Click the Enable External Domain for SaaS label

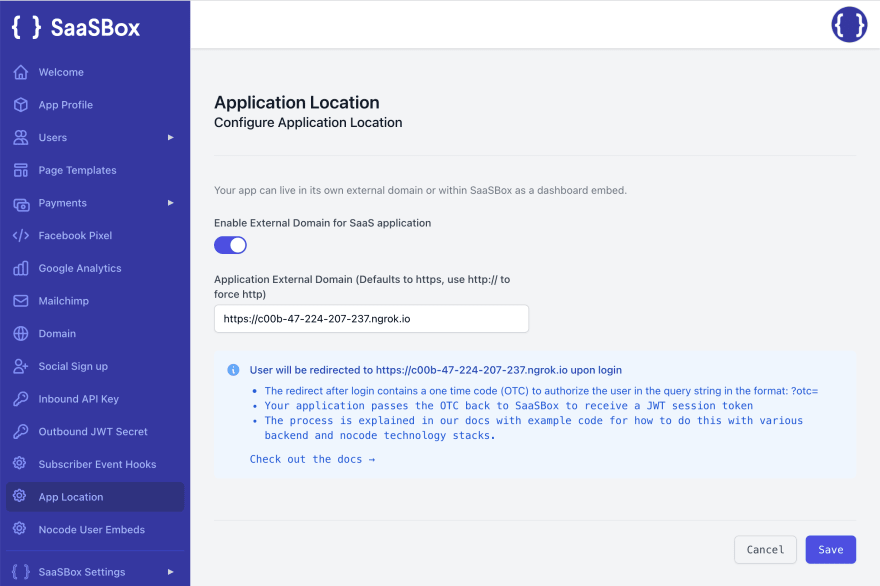pos(323,223)
